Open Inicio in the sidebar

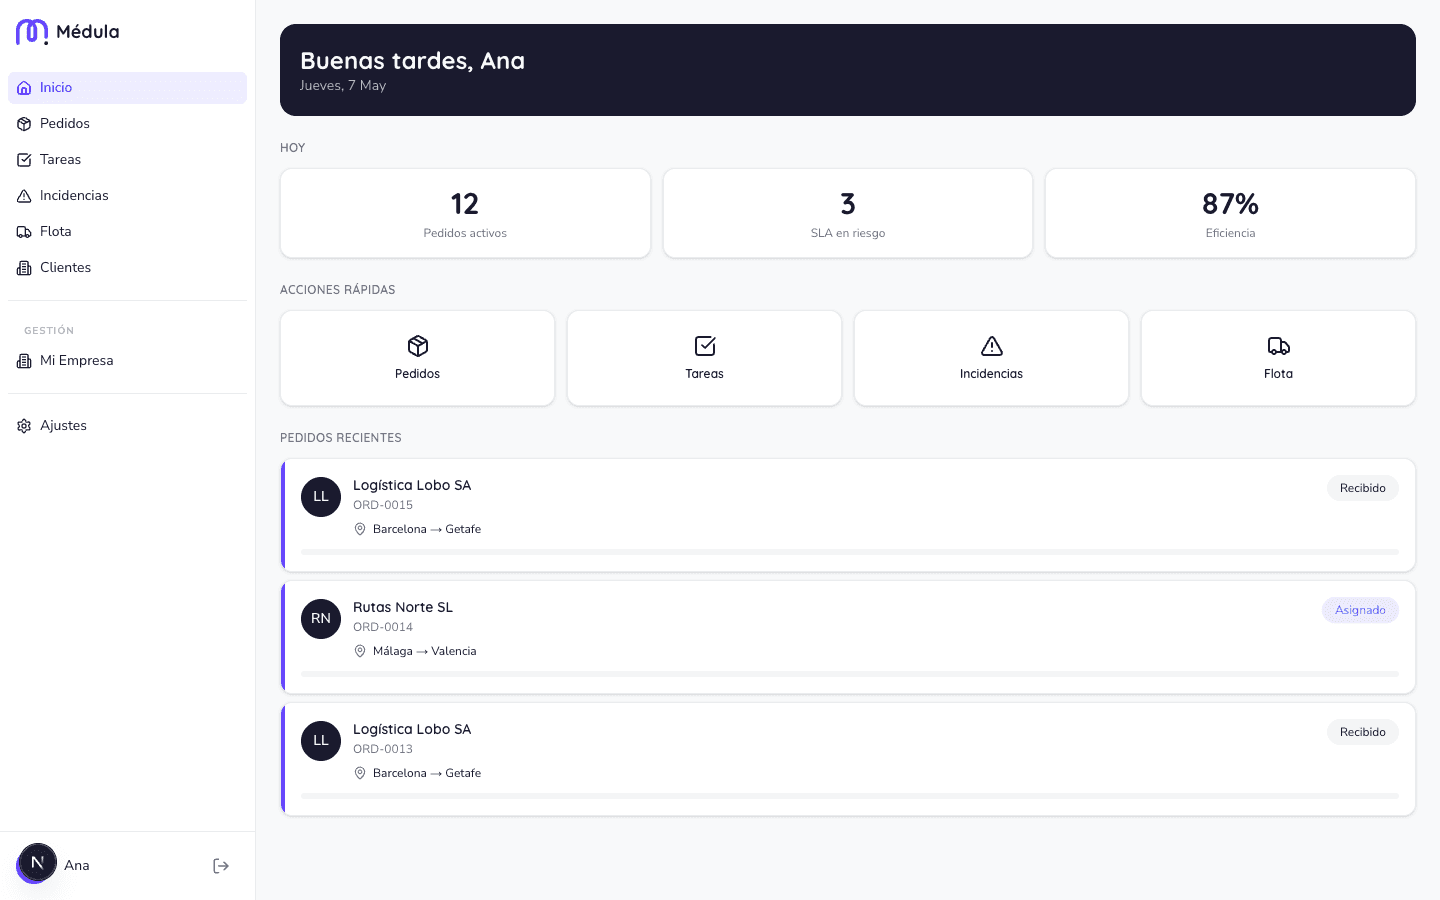(x=127, y=88)
